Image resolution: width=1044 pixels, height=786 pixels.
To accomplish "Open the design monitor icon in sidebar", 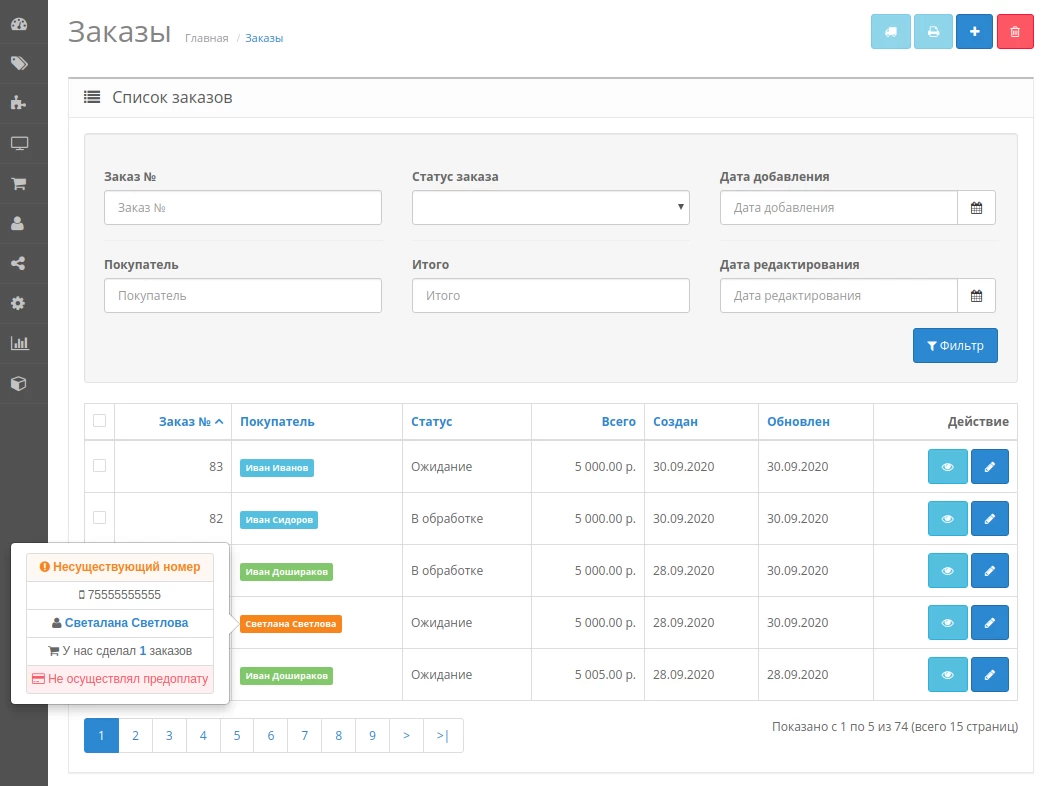I will [19, 143].
